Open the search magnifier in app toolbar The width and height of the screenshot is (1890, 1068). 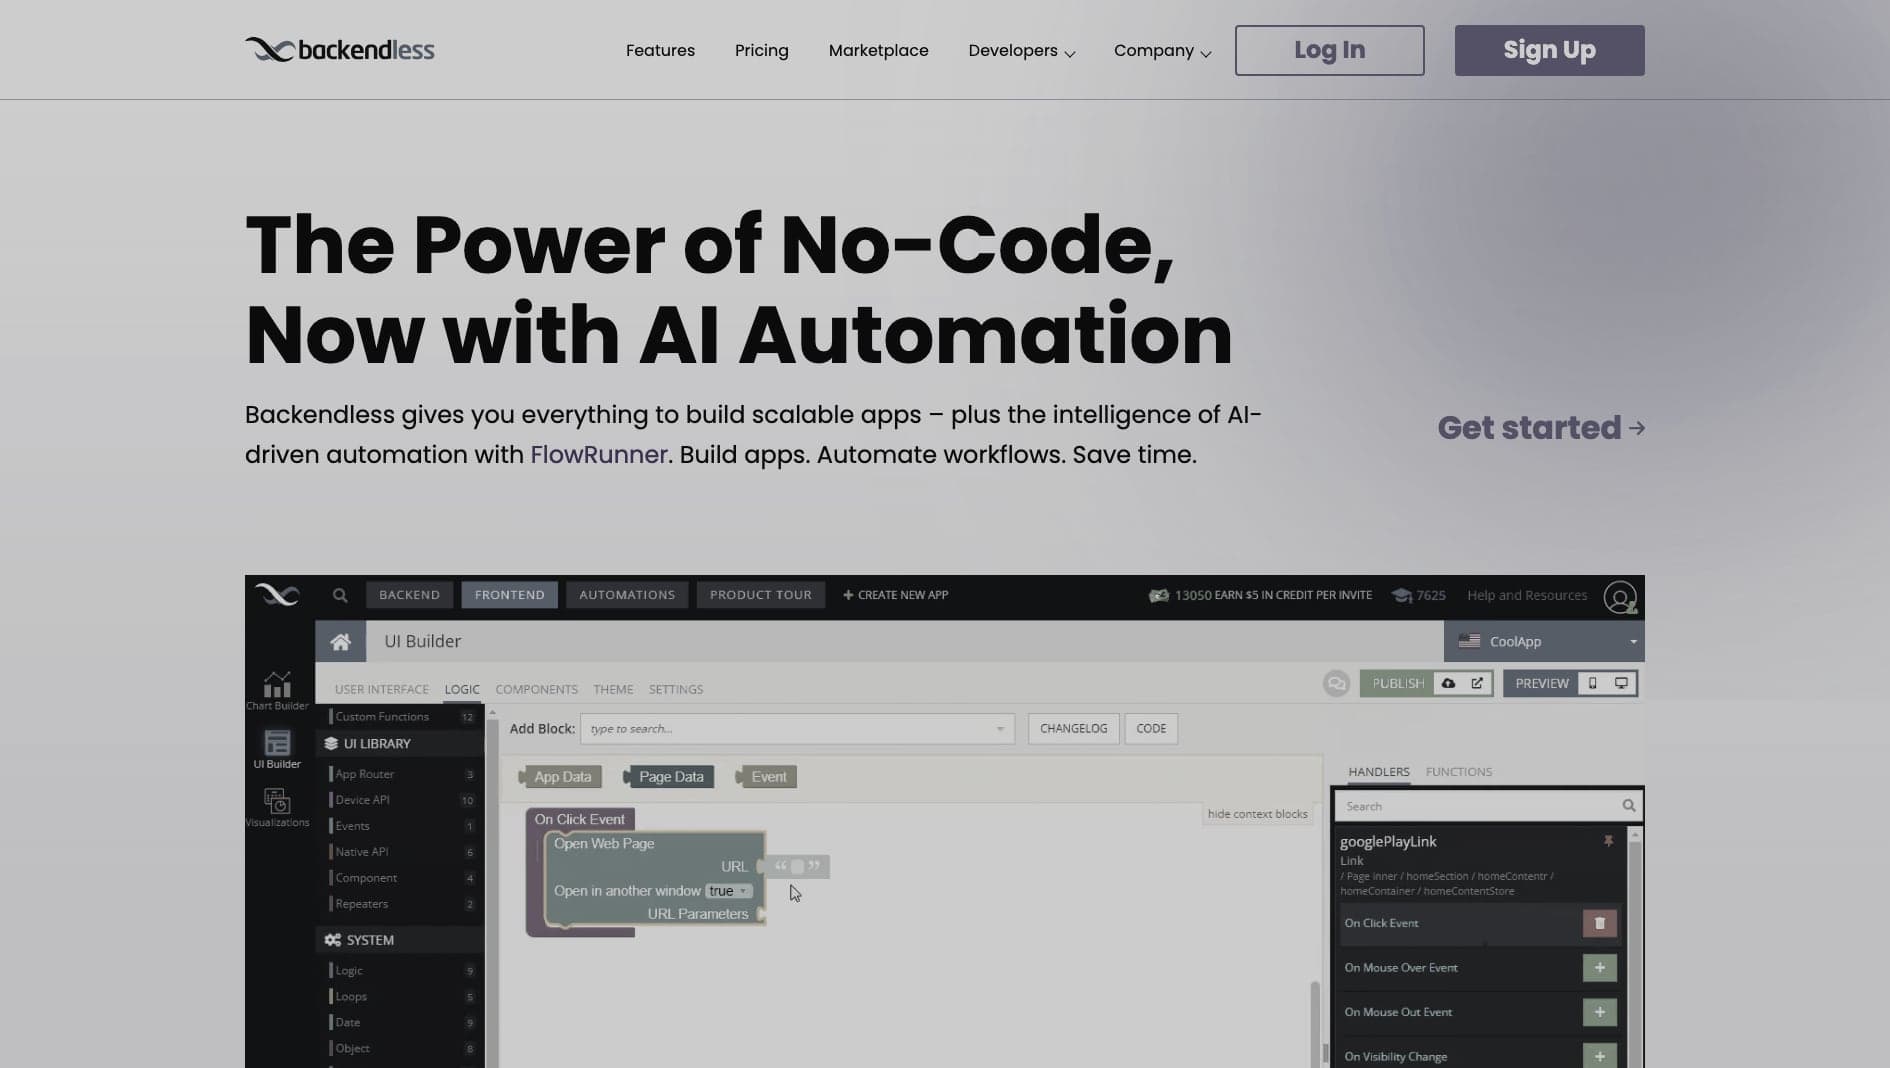(340, 595)
